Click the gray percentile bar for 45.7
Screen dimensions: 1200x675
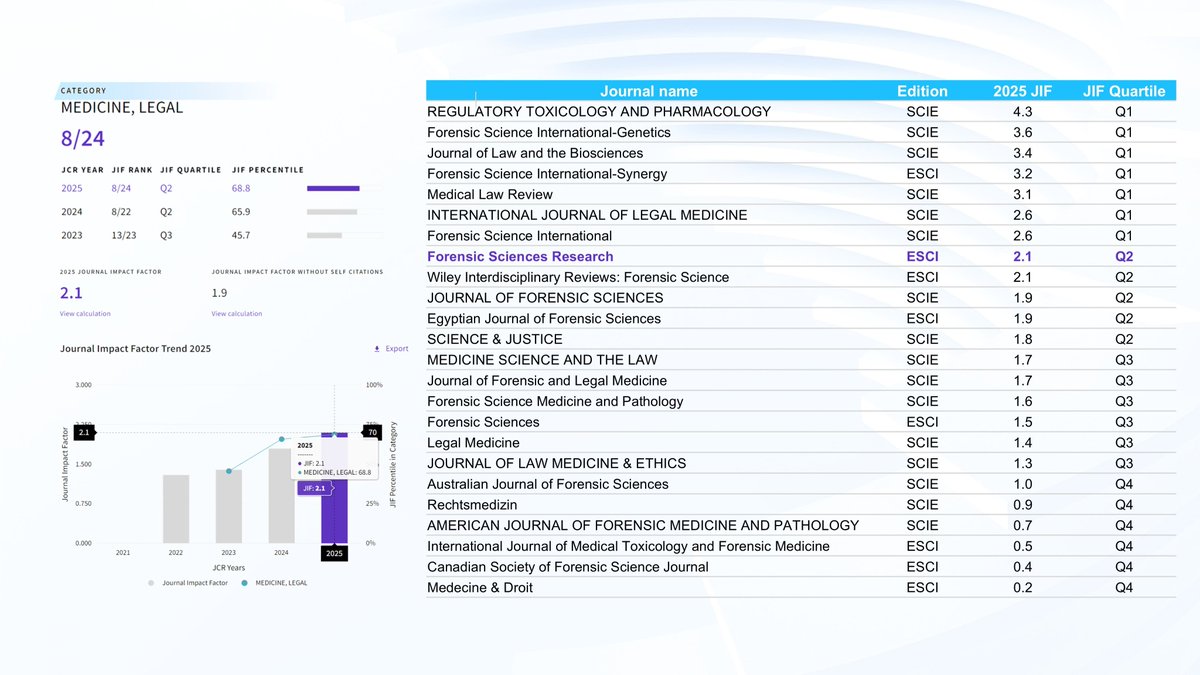tap(324, 235)
